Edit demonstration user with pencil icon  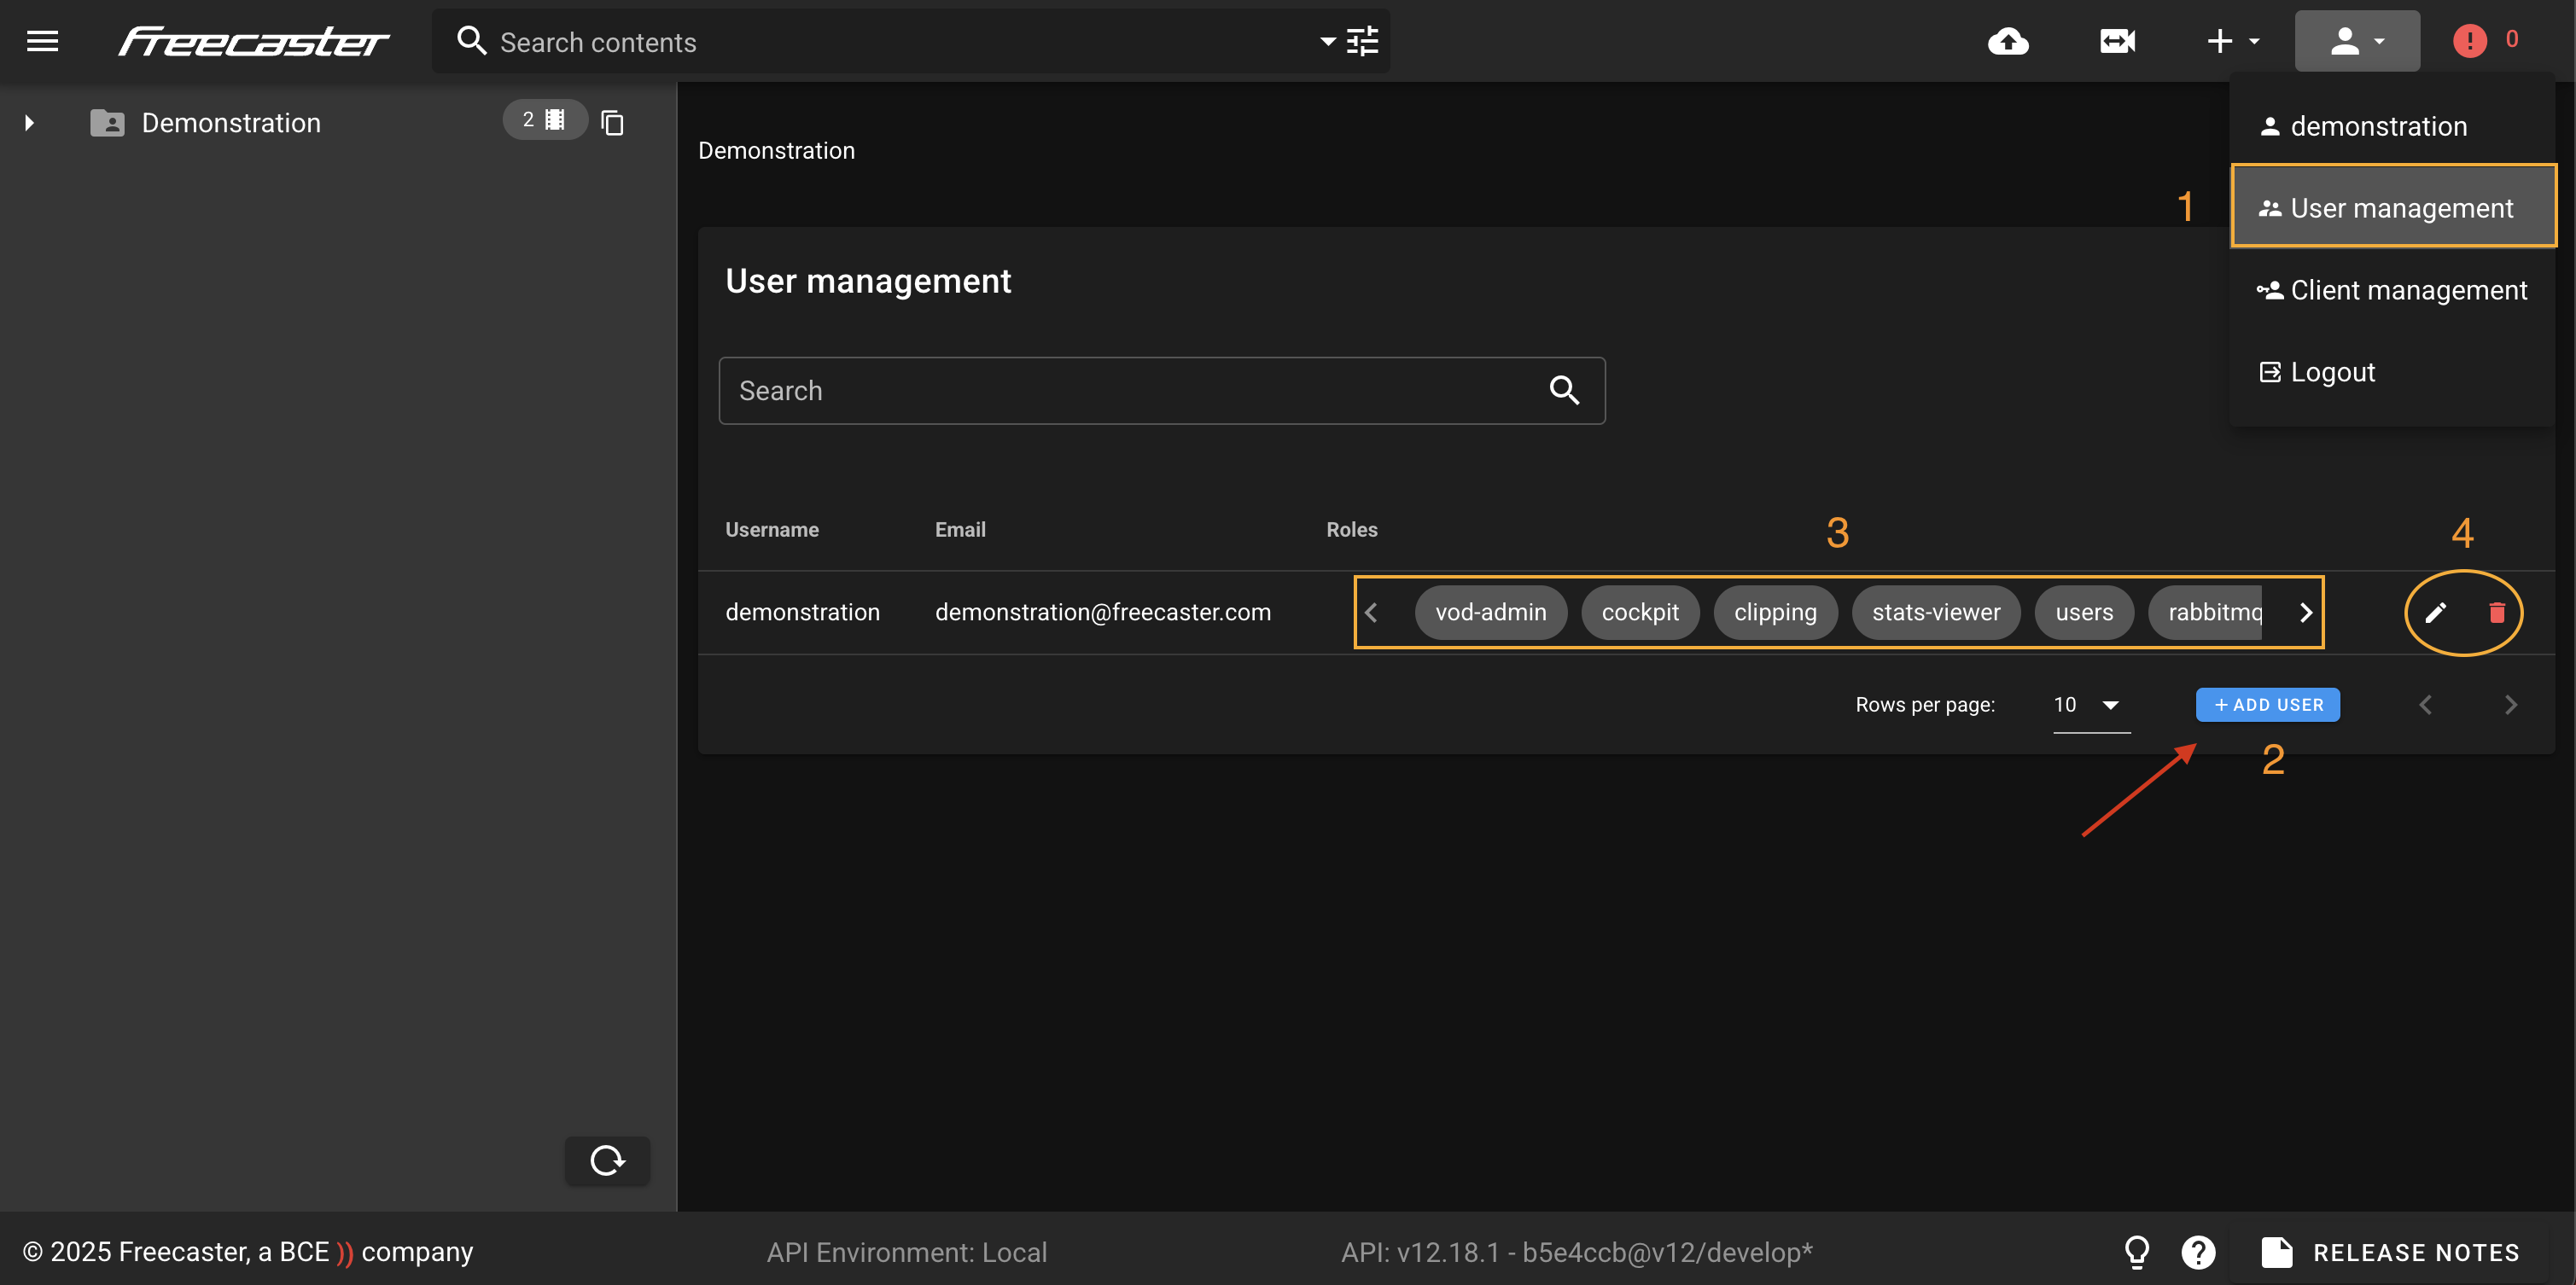[2435, 612]
